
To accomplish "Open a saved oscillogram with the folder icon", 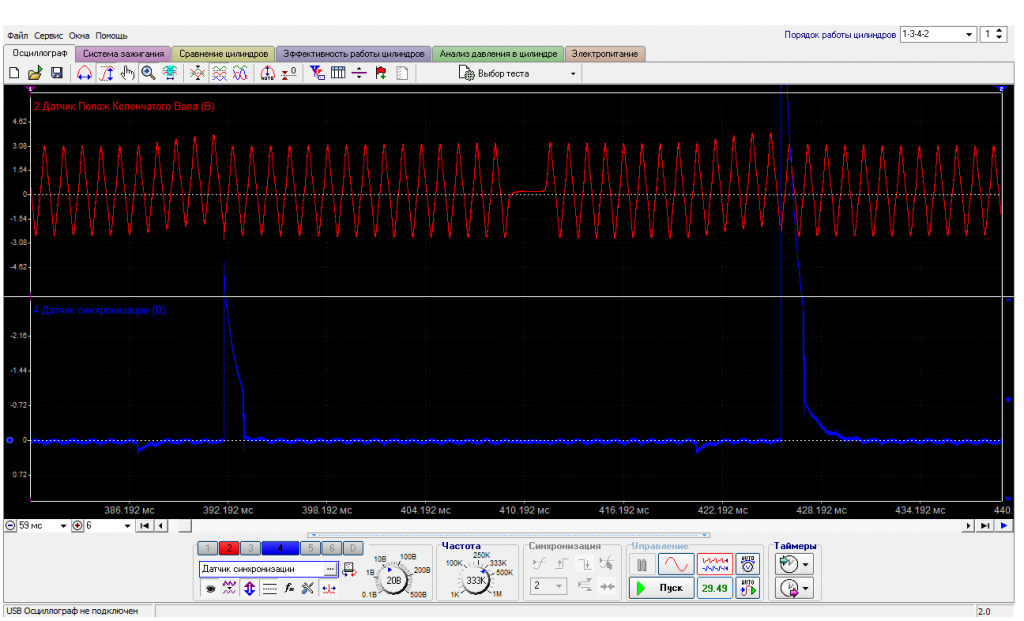I will click(35, 73).
